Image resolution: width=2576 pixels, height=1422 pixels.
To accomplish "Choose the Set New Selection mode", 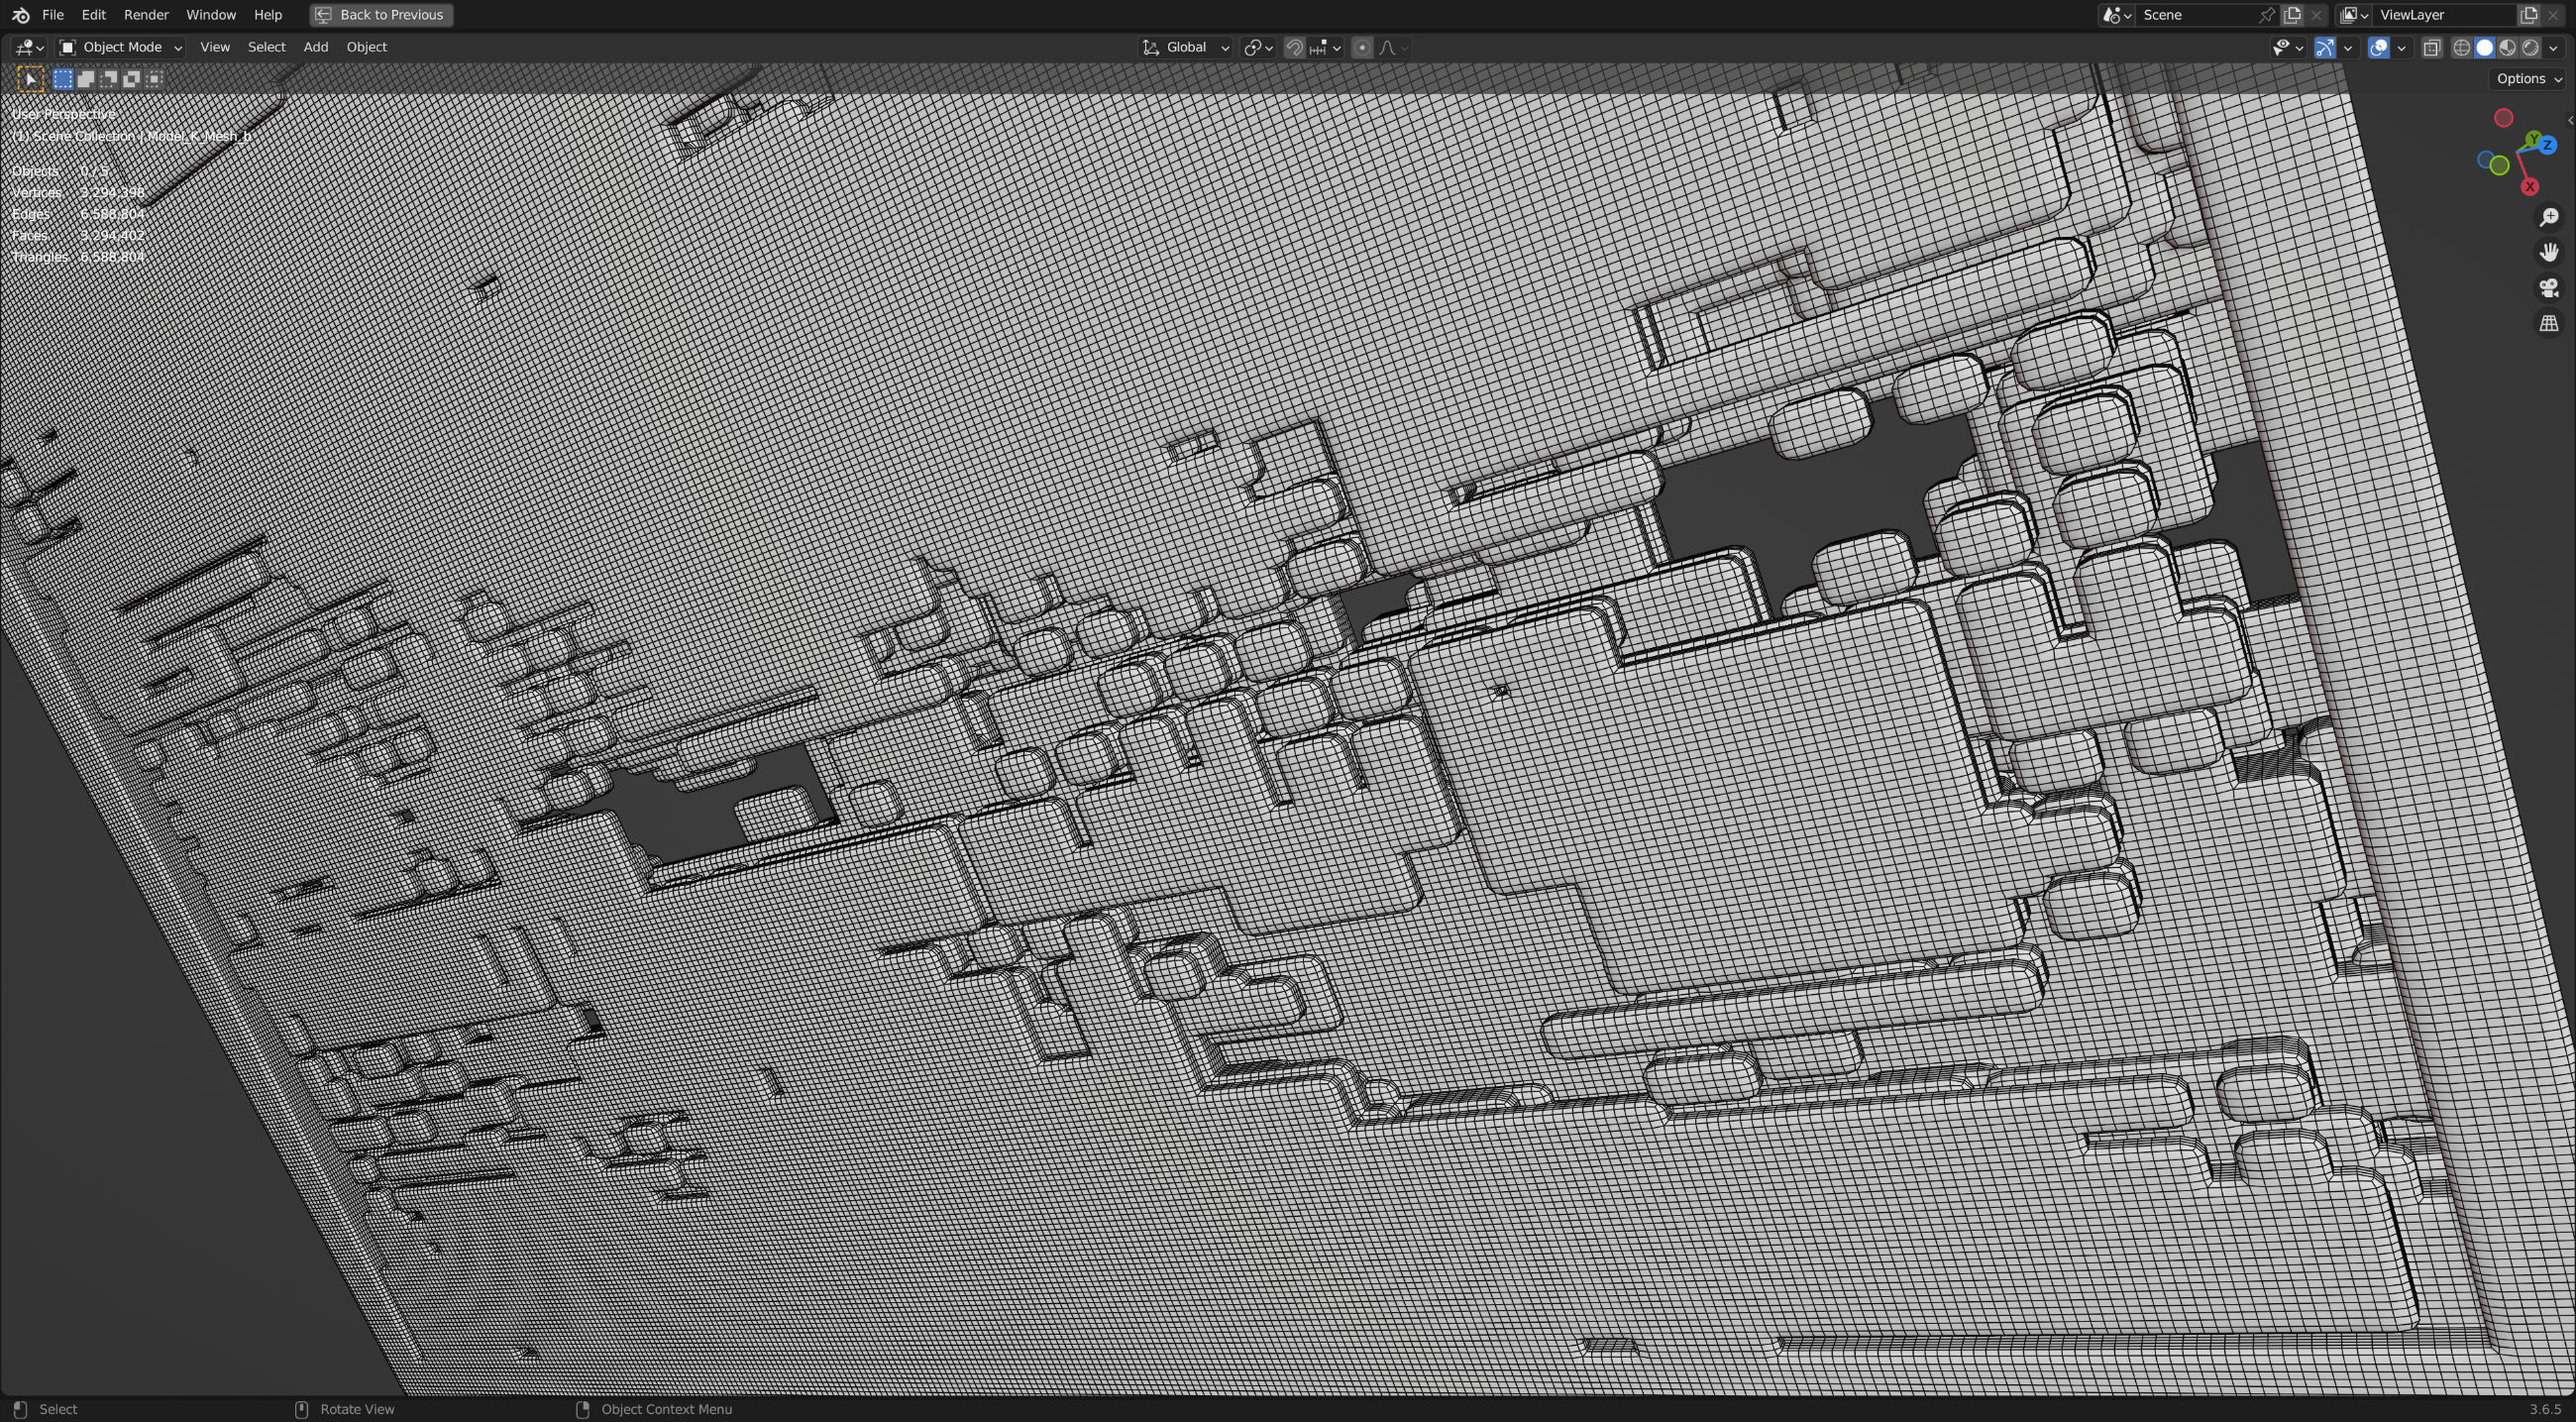I will (x=63, y=79).
